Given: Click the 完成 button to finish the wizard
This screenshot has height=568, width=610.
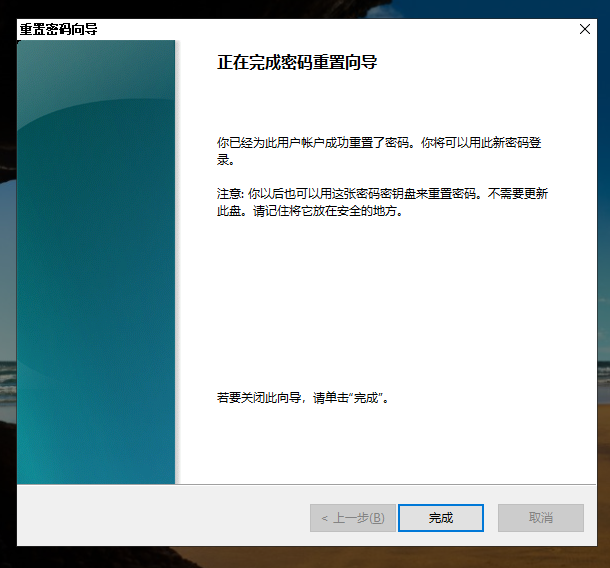Looking at the screenshot, I should [441, 518].
